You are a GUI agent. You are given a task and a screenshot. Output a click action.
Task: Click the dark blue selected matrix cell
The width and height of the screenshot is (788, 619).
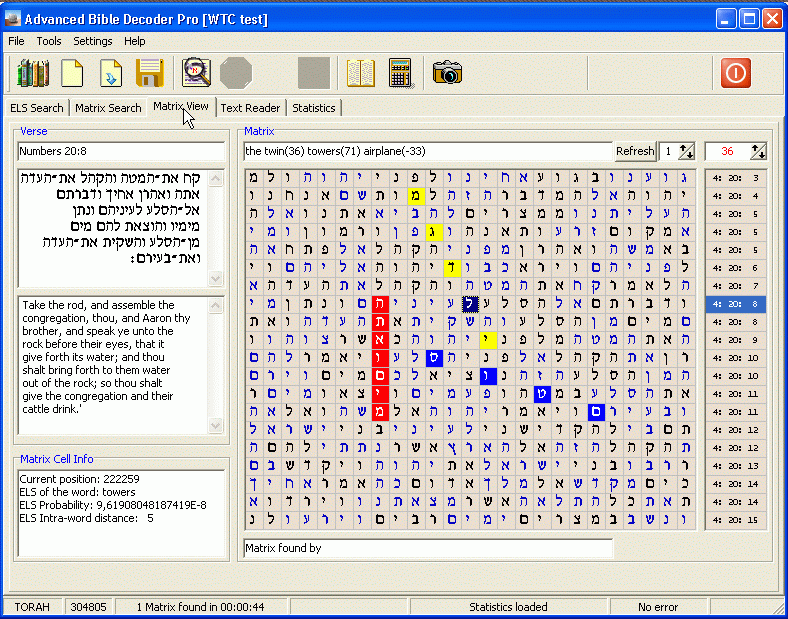click(470, 304)
